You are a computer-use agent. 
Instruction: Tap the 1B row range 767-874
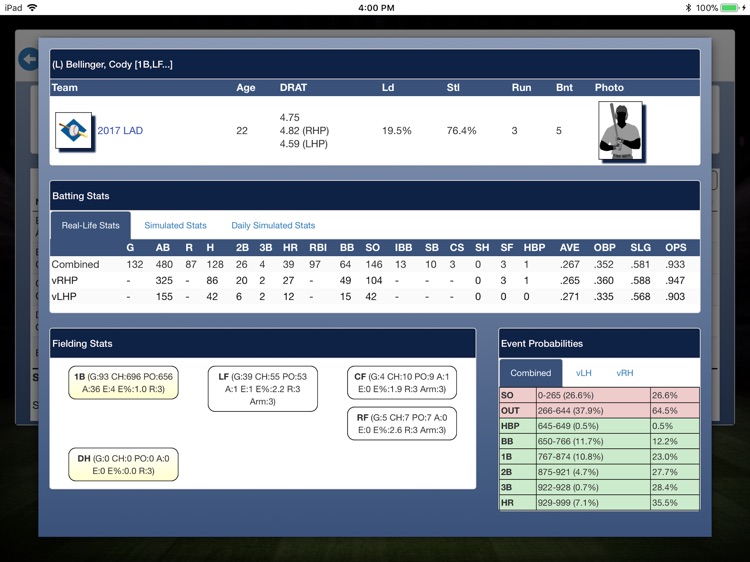(570, 456)
